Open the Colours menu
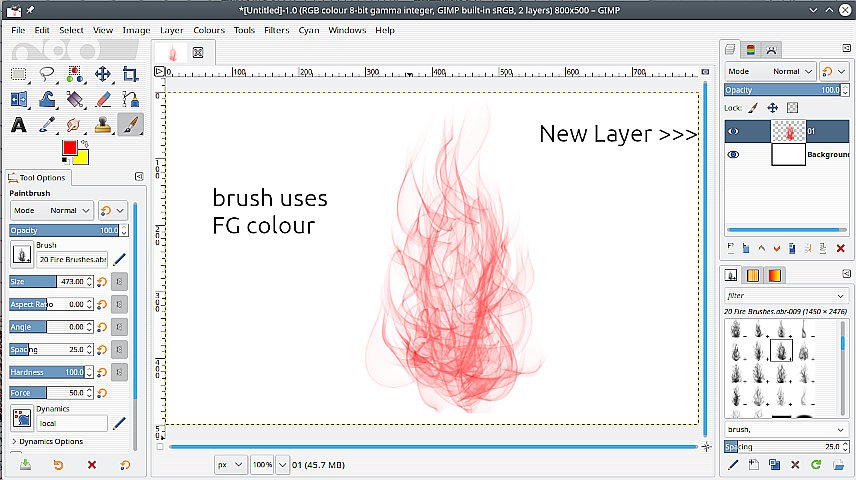856x480 pixels. point(209,30)
